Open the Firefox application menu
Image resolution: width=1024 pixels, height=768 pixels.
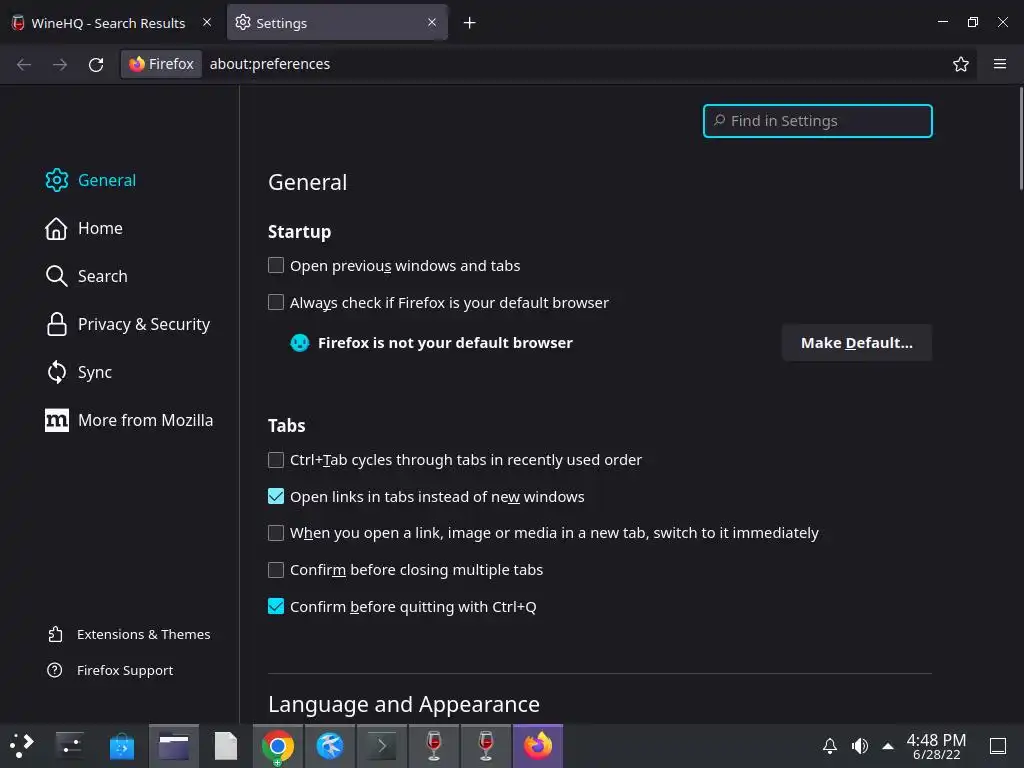click(x=1000, y=64)
